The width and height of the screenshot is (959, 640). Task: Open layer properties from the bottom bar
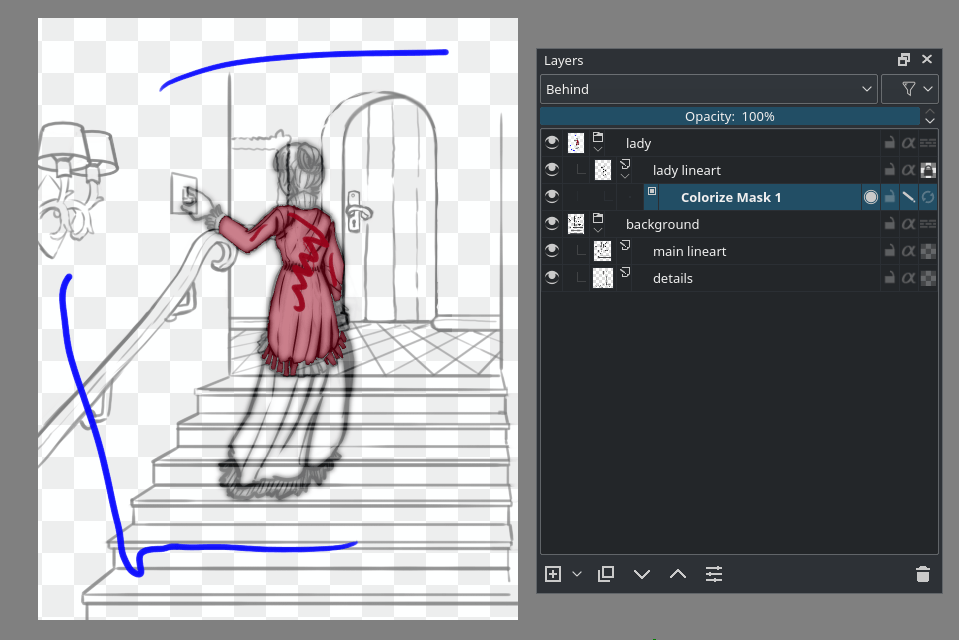point(714,574)
